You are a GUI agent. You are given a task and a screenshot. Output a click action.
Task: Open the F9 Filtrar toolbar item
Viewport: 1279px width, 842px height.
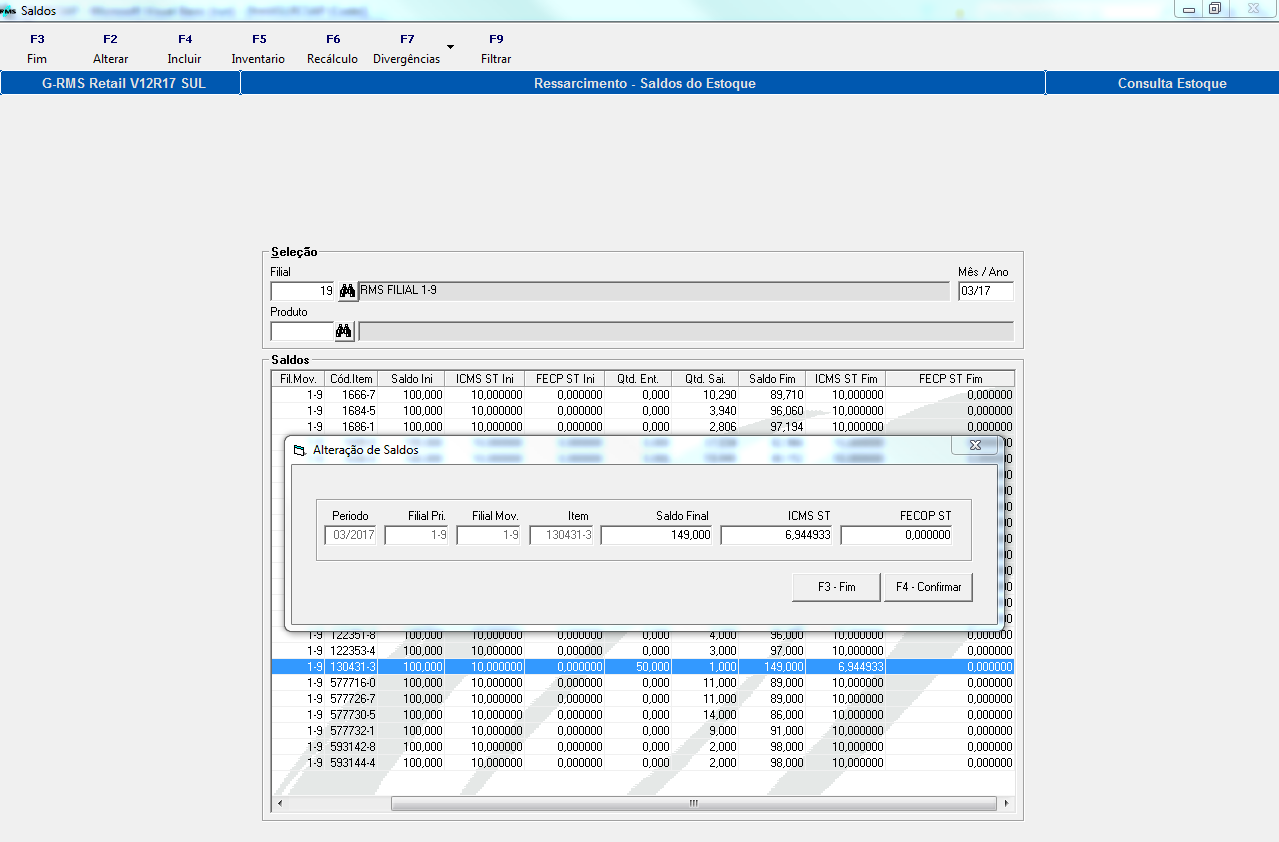[496, 49]
